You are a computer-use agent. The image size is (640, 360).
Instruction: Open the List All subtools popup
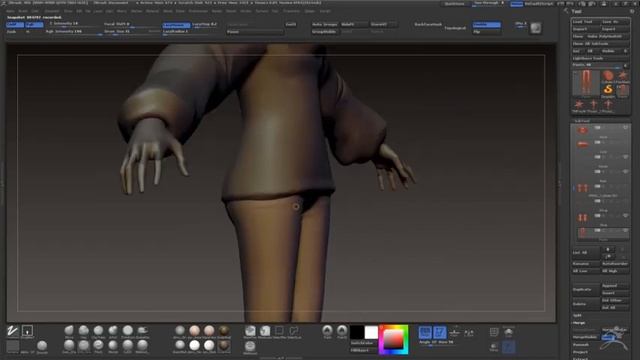point(586,253)
